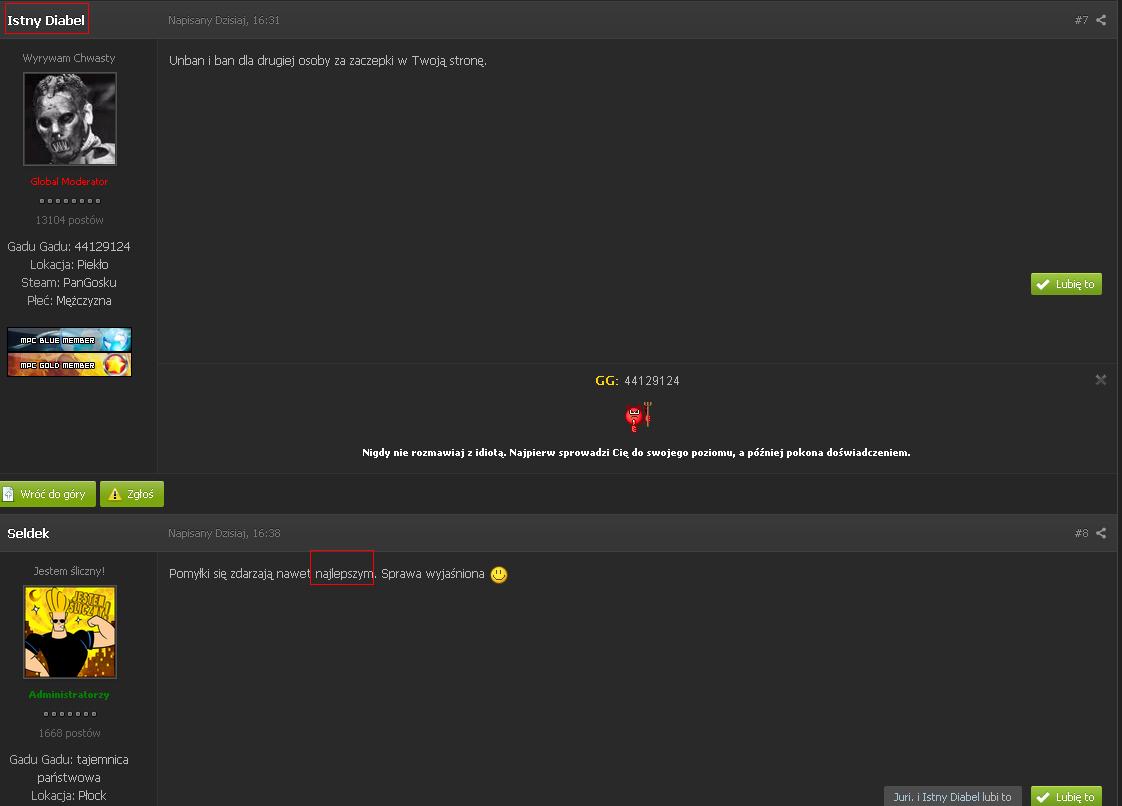Open the #7 post permalink

[1081, 20]
